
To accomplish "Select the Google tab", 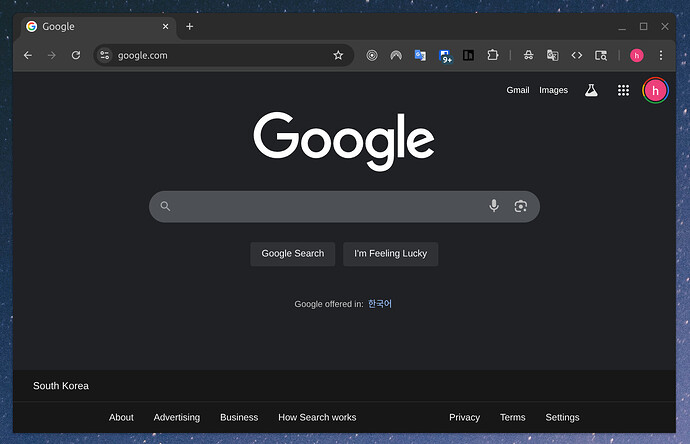I will [98, 27].
